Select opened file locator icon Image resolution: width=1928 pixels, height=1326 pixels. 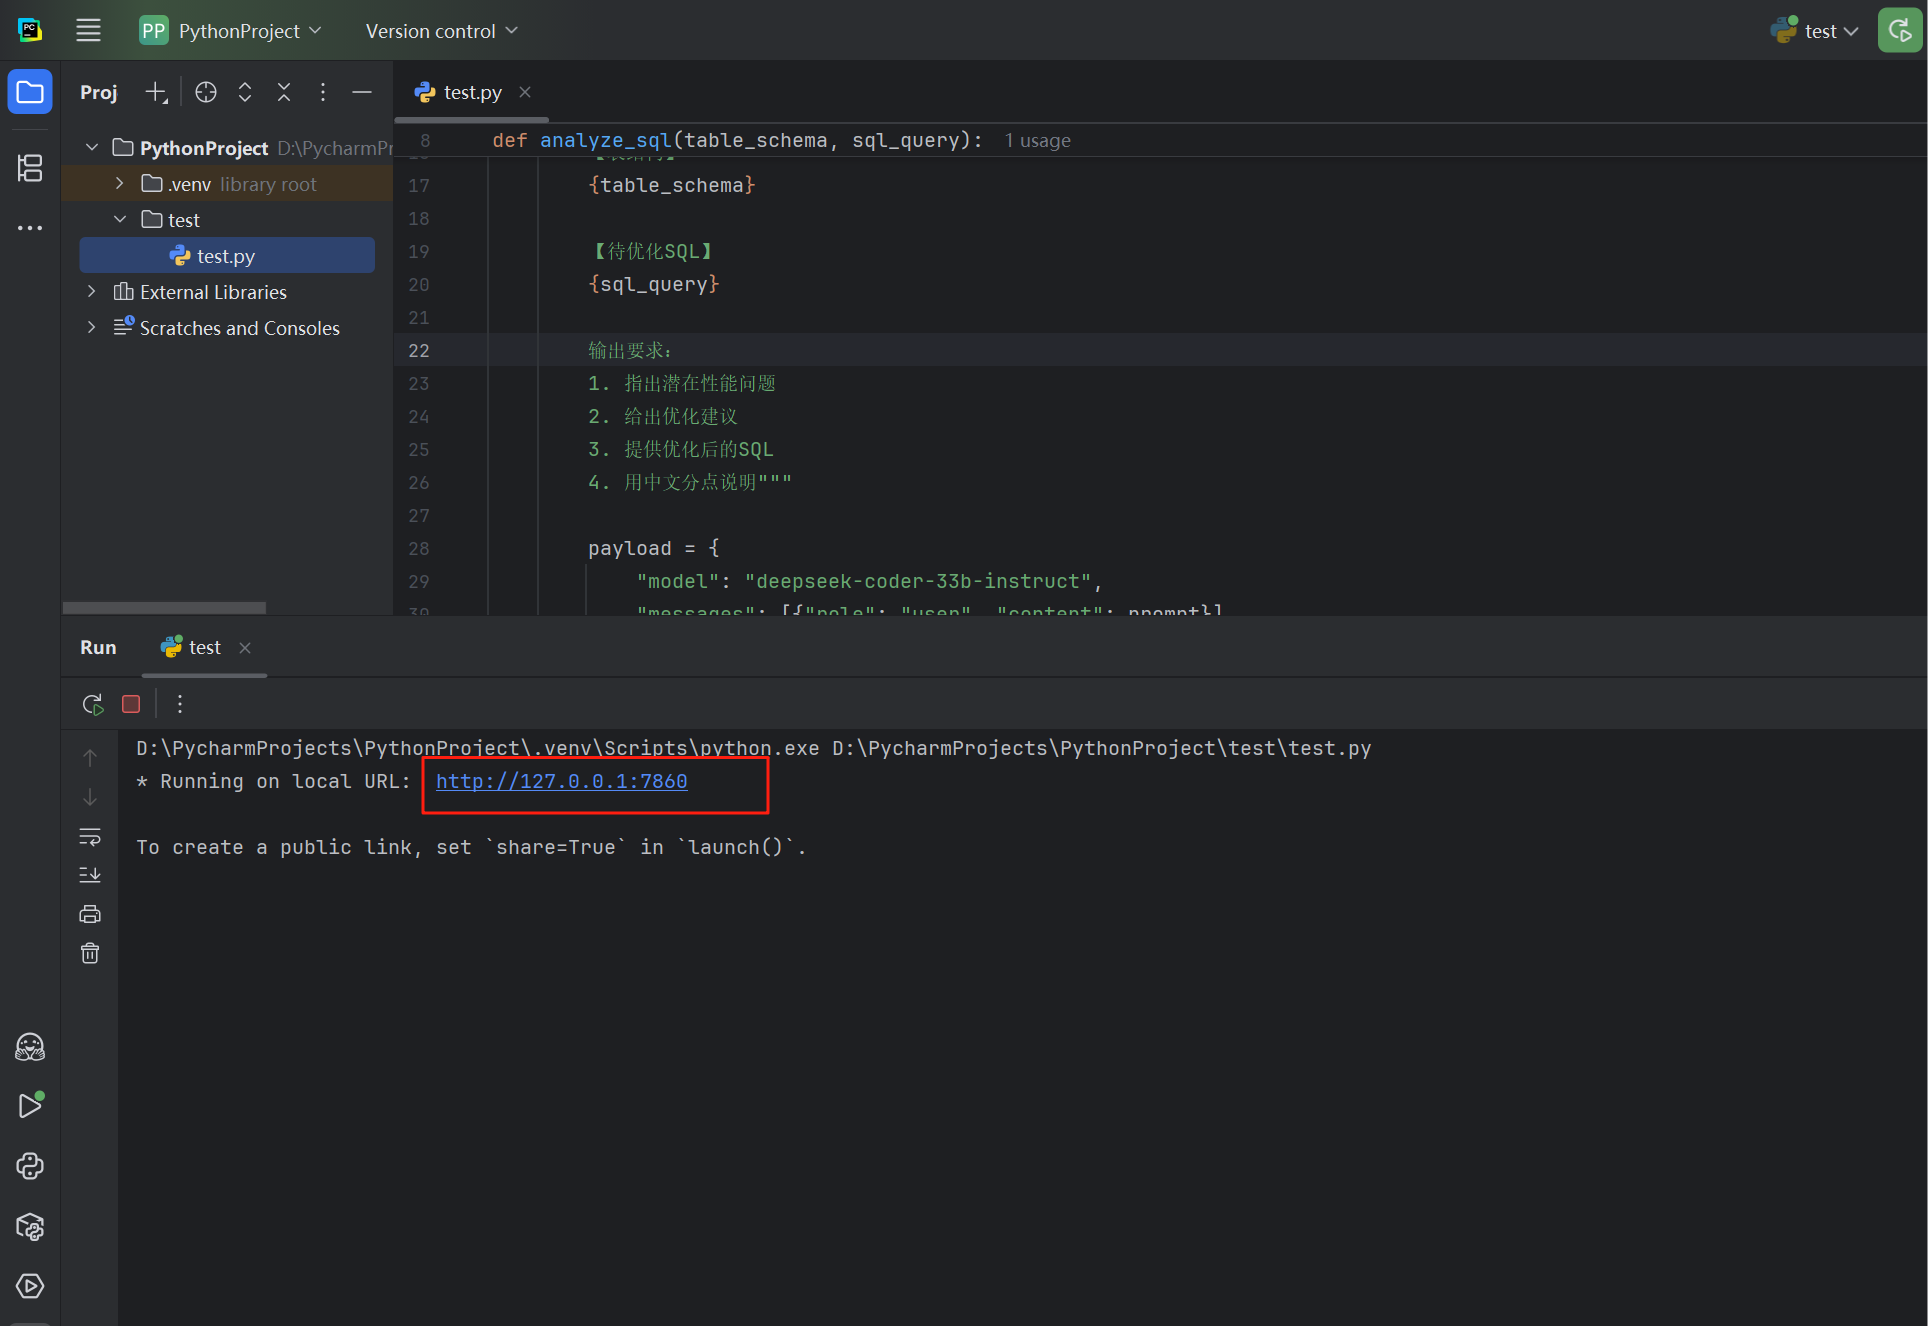tap(206, 92)
